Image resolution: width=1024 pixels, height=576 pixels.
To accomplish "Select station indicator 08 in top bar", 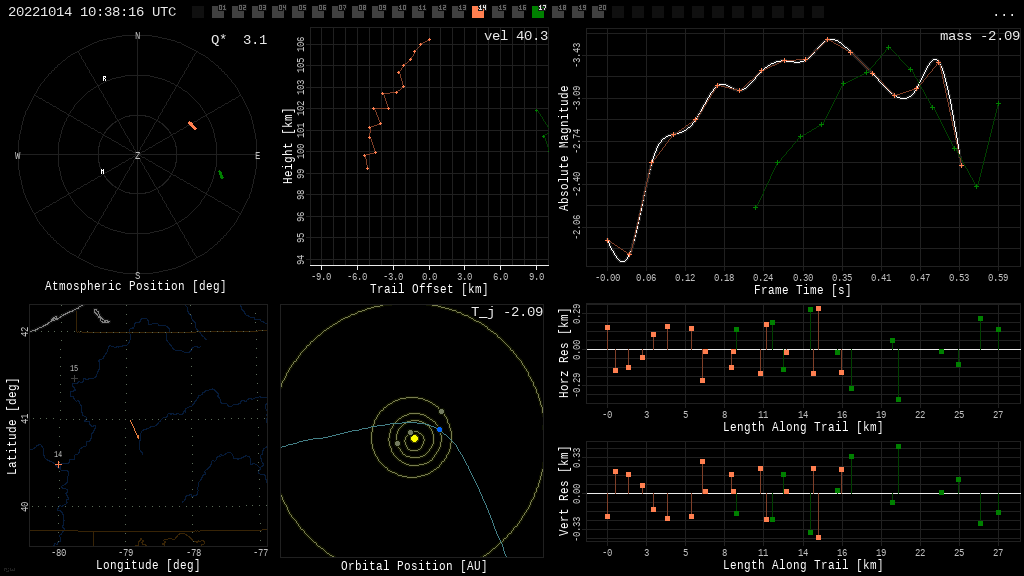I will (x=358, y=11).
